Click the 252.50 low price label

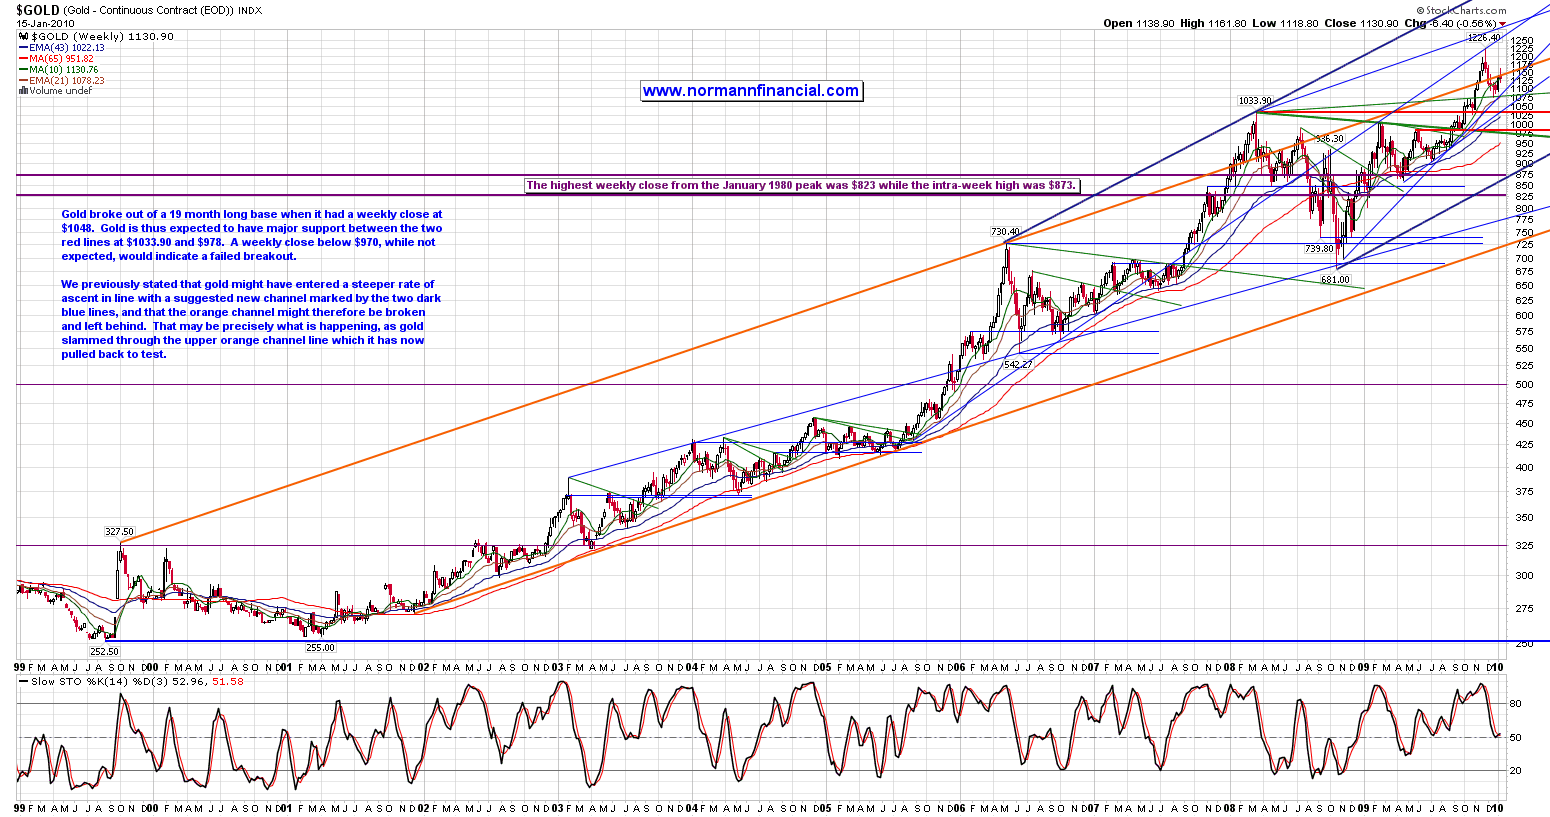(x=104, y=650)
